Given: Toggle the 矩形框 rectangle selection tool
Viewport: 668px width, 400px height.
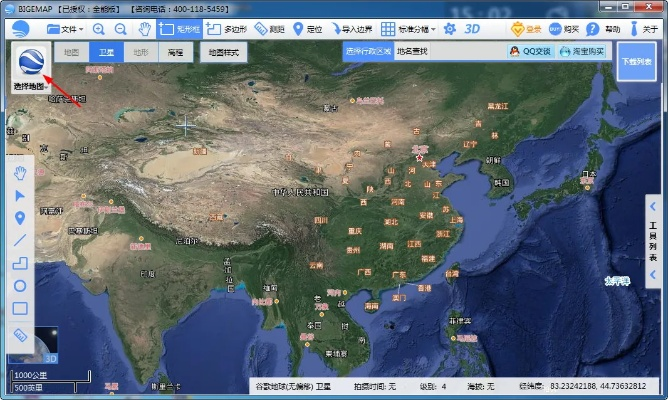Looking at the screenshot, I should (x=180, y=29).
